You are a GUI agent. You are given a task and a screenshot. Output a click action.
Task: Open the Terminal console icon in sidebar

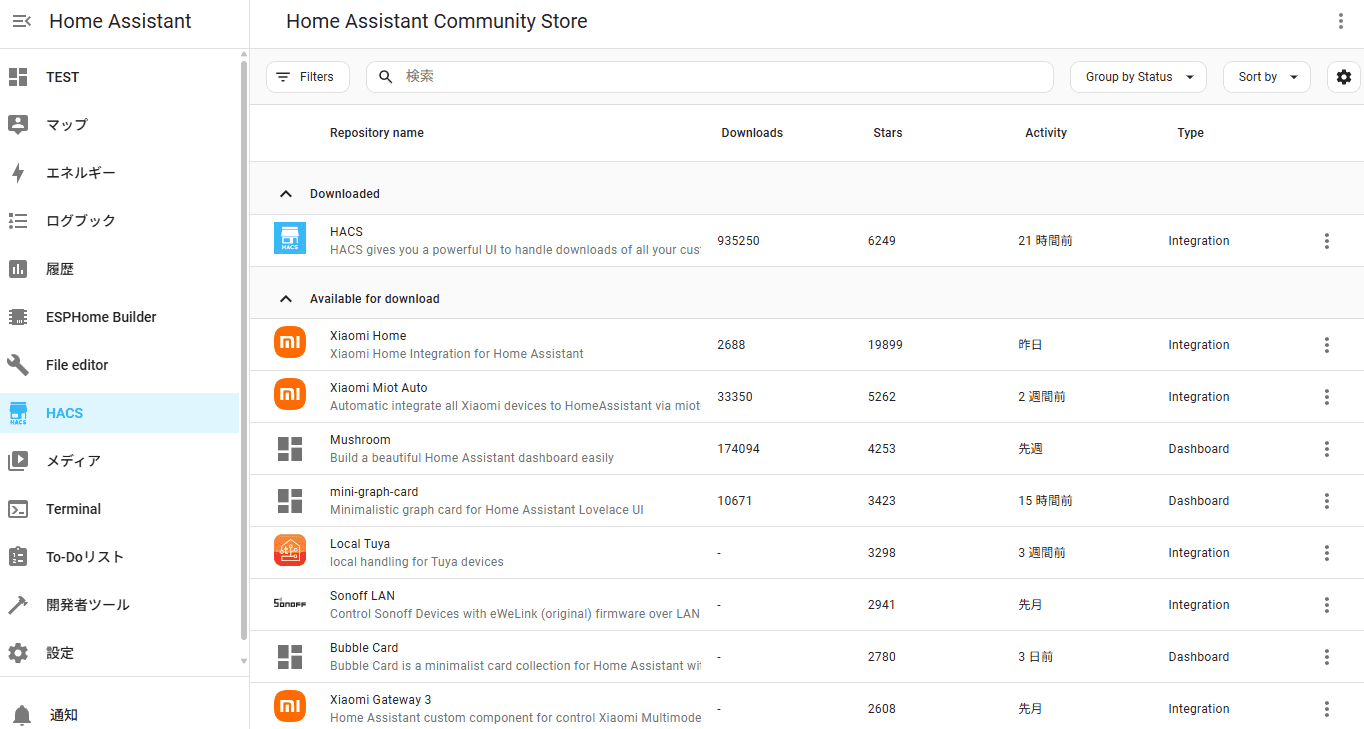click(x=18, y=509)
